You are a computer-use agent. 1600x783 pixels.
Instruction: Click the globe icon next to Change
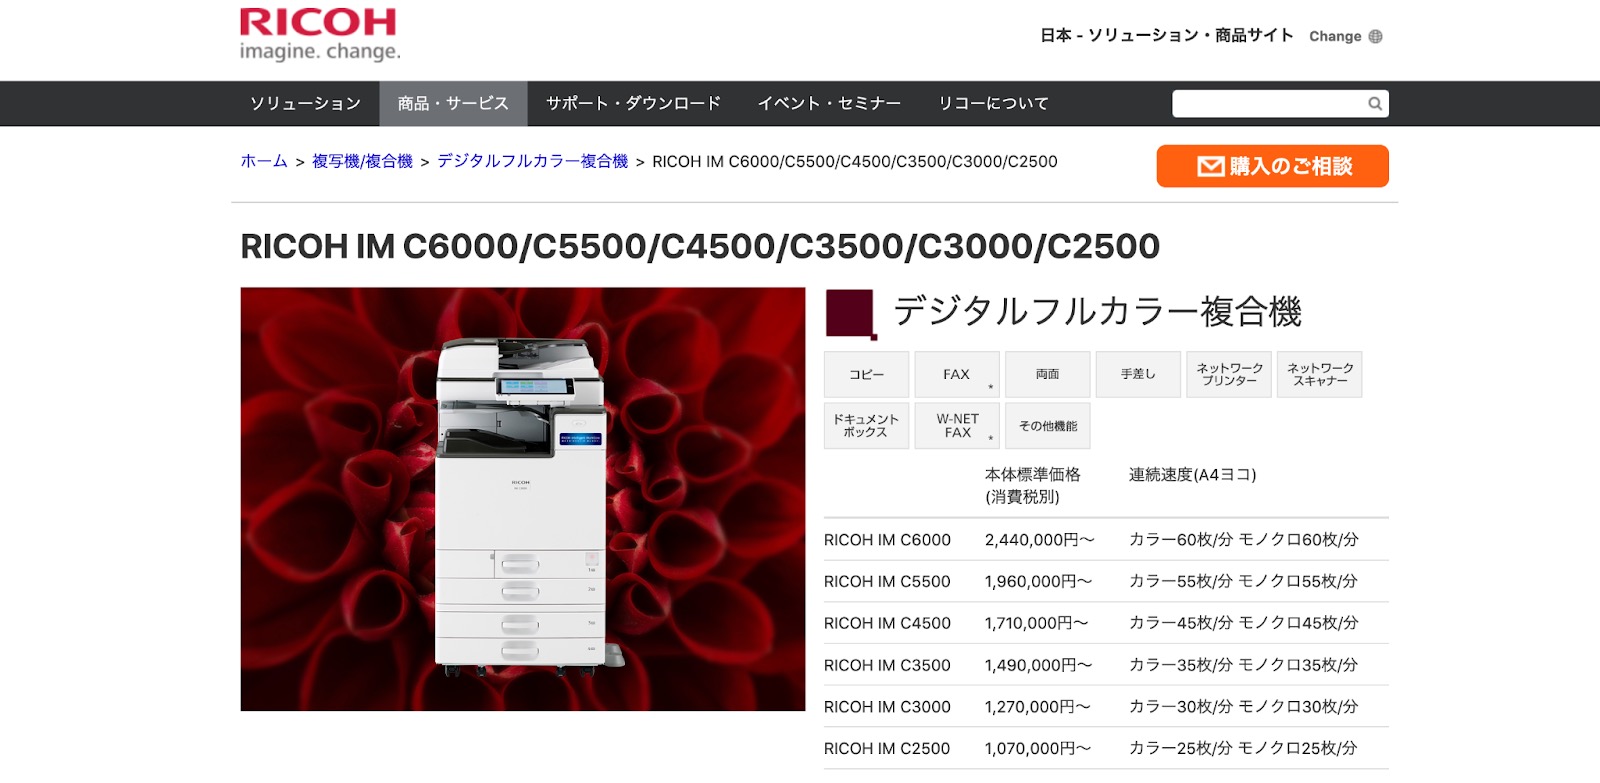click(1376, 36)
